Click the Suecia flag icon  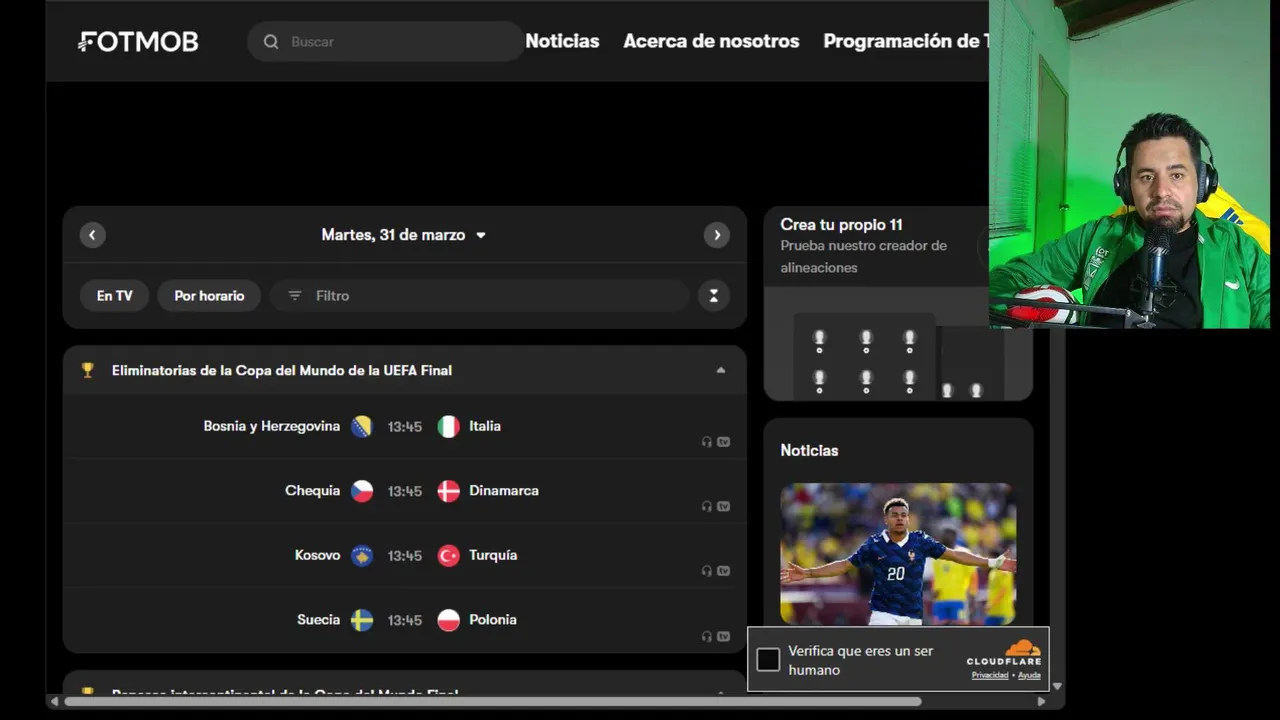point(362,620)
